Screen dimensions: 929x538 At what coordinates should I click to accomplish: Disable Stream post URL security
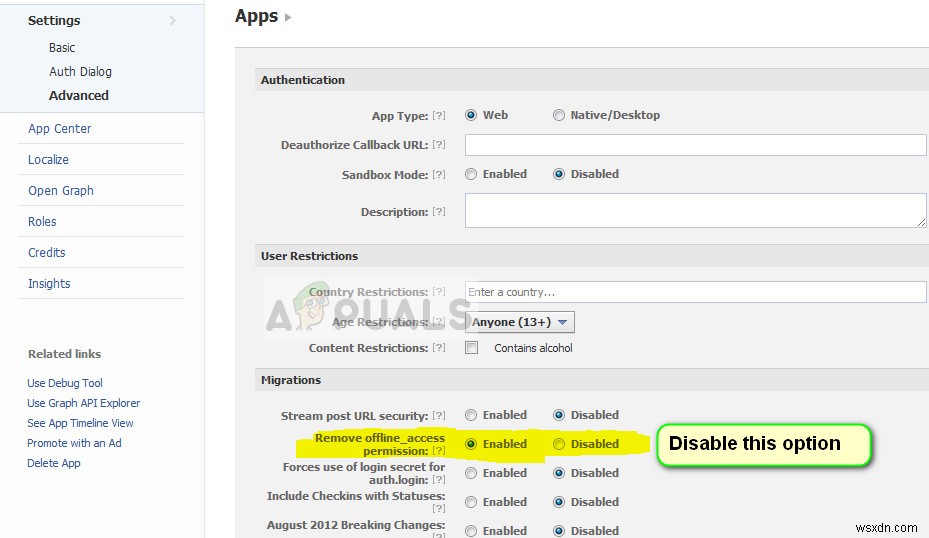[x=559, y=415]
